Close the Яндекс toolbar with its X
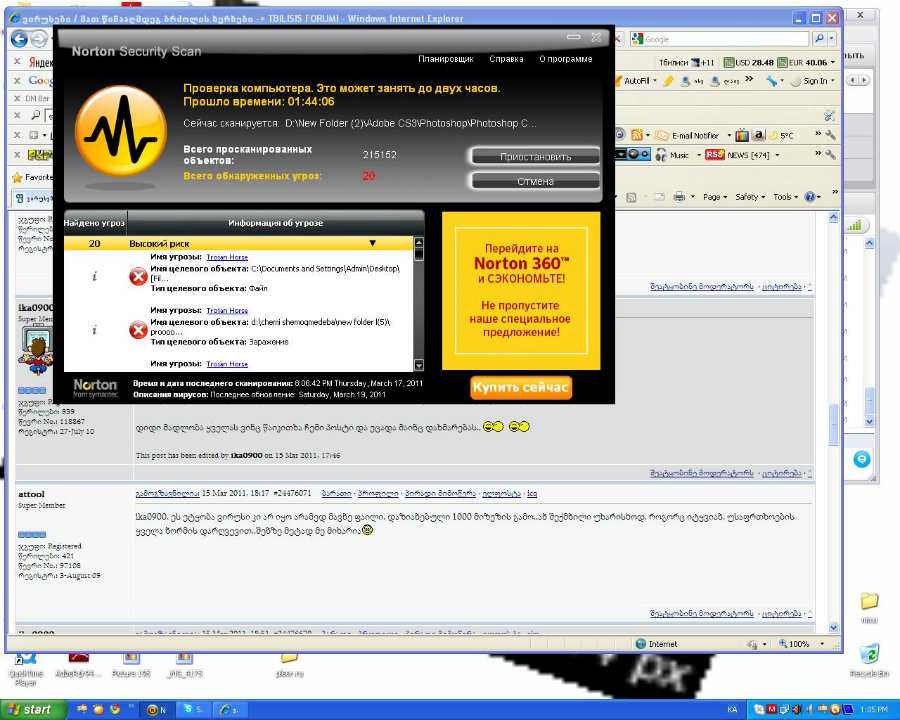 click(17, 61)
